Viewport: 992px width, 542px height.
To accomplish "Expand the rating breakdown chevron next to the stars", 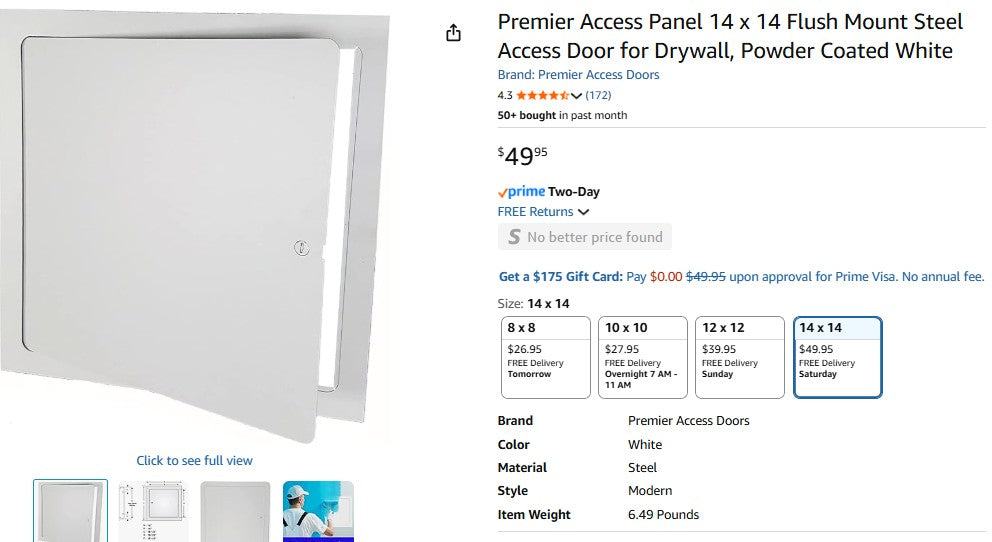I will point(576,96).
